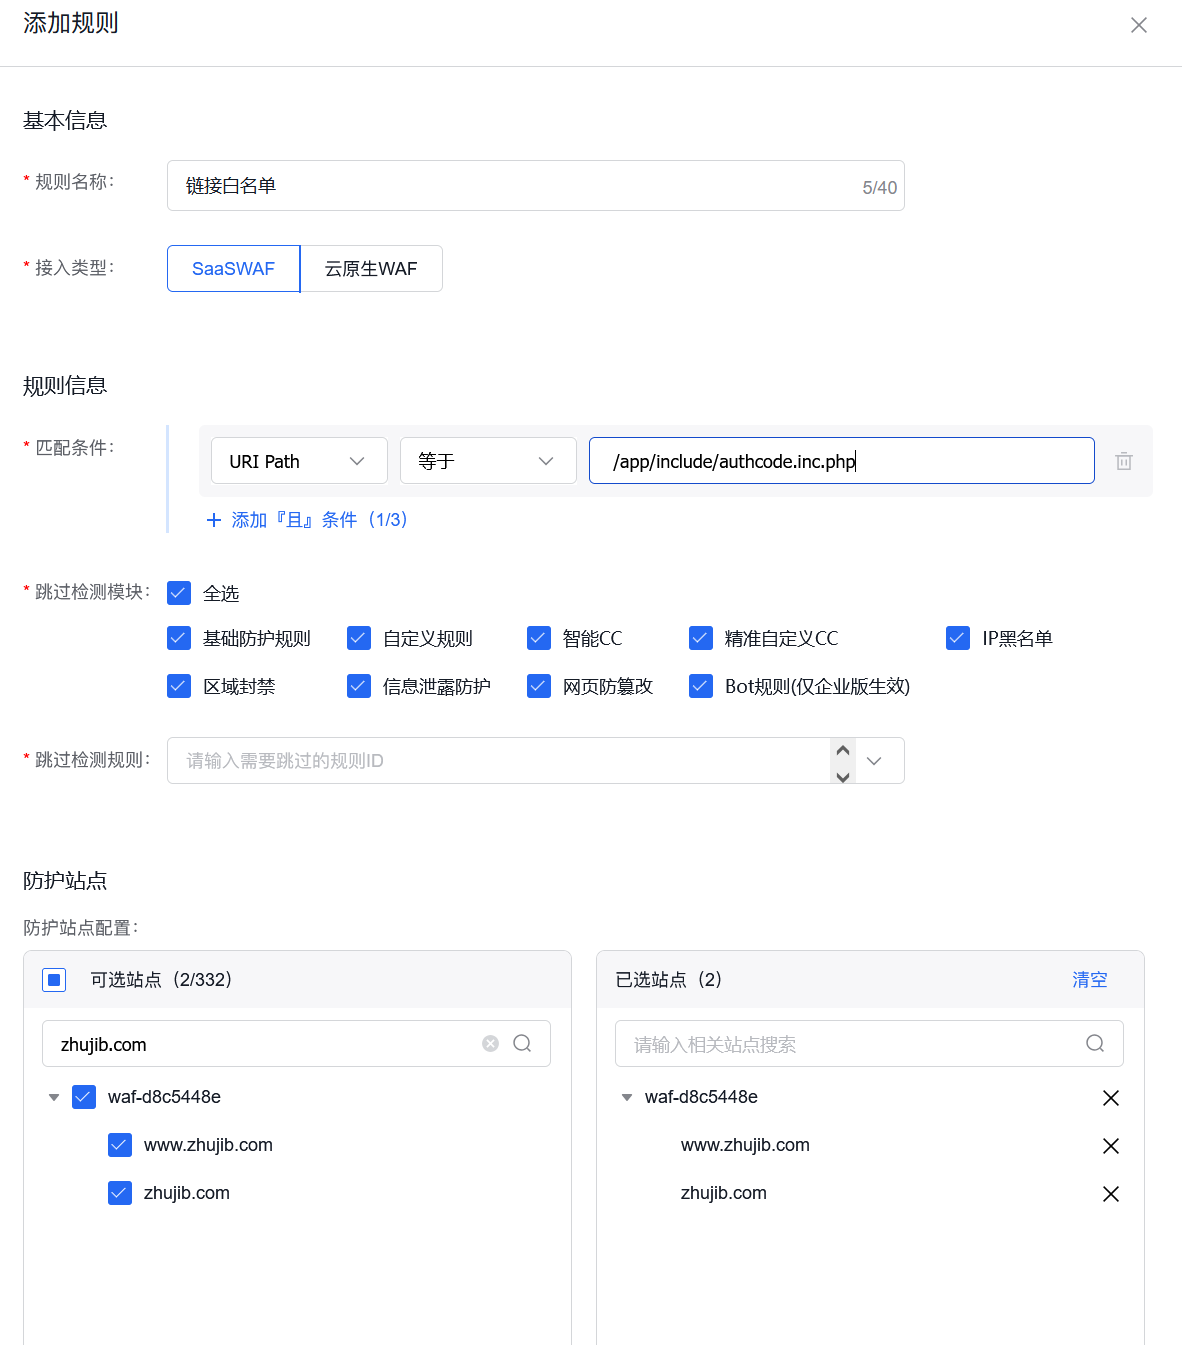This screenshot has height=1345, width=1182.
Task: Click the search magnifier in 可选站点 search box
Action: point(522,1043)
